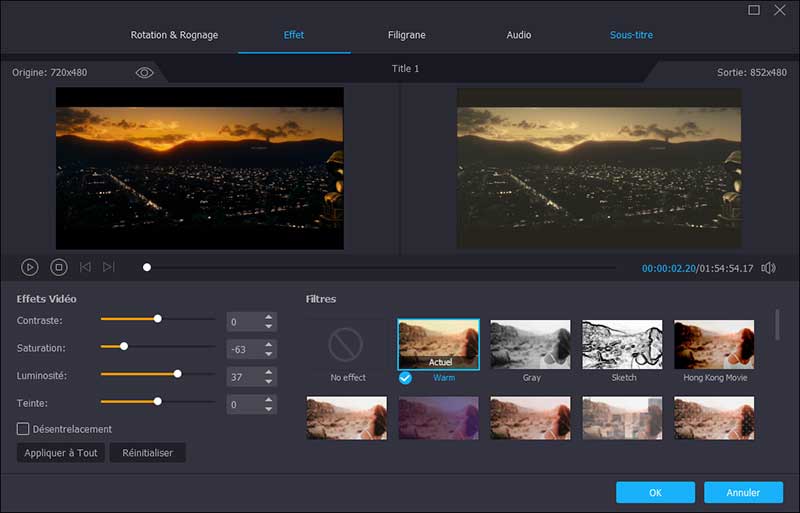The width and height of the screenshot is (800, 513).
Task: Mute the volume speaker icon
Action: (x=768, y=268)
